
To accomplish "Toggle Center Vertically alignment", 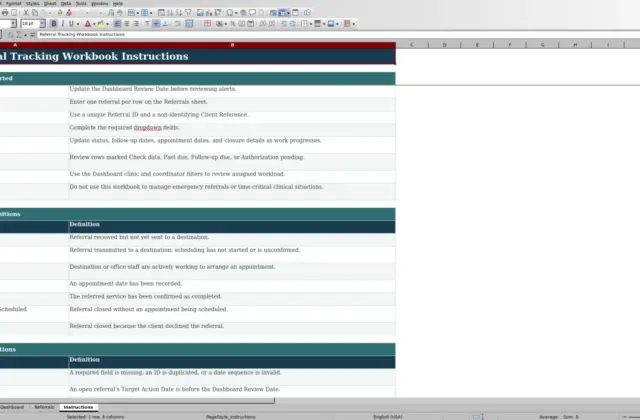I will click(156, 24).
